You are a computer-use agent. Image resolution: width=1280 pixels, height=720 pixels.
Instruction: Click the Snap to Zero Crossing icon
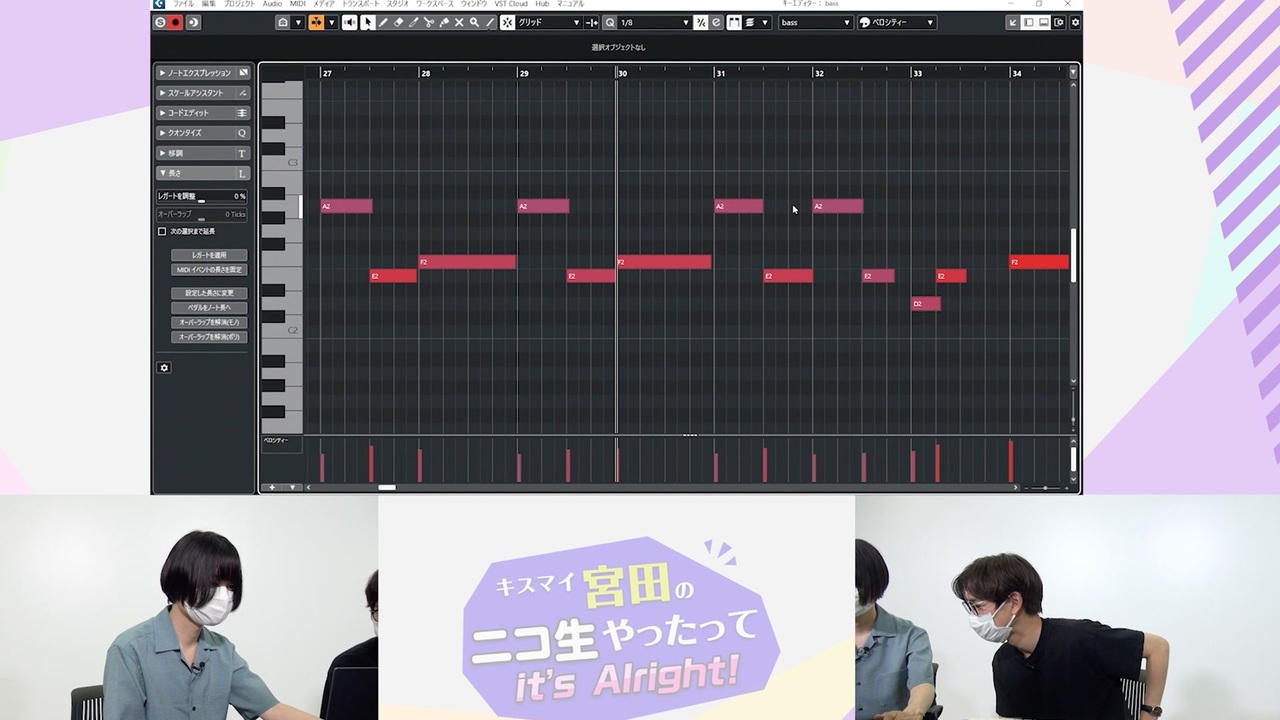(592, 22)
